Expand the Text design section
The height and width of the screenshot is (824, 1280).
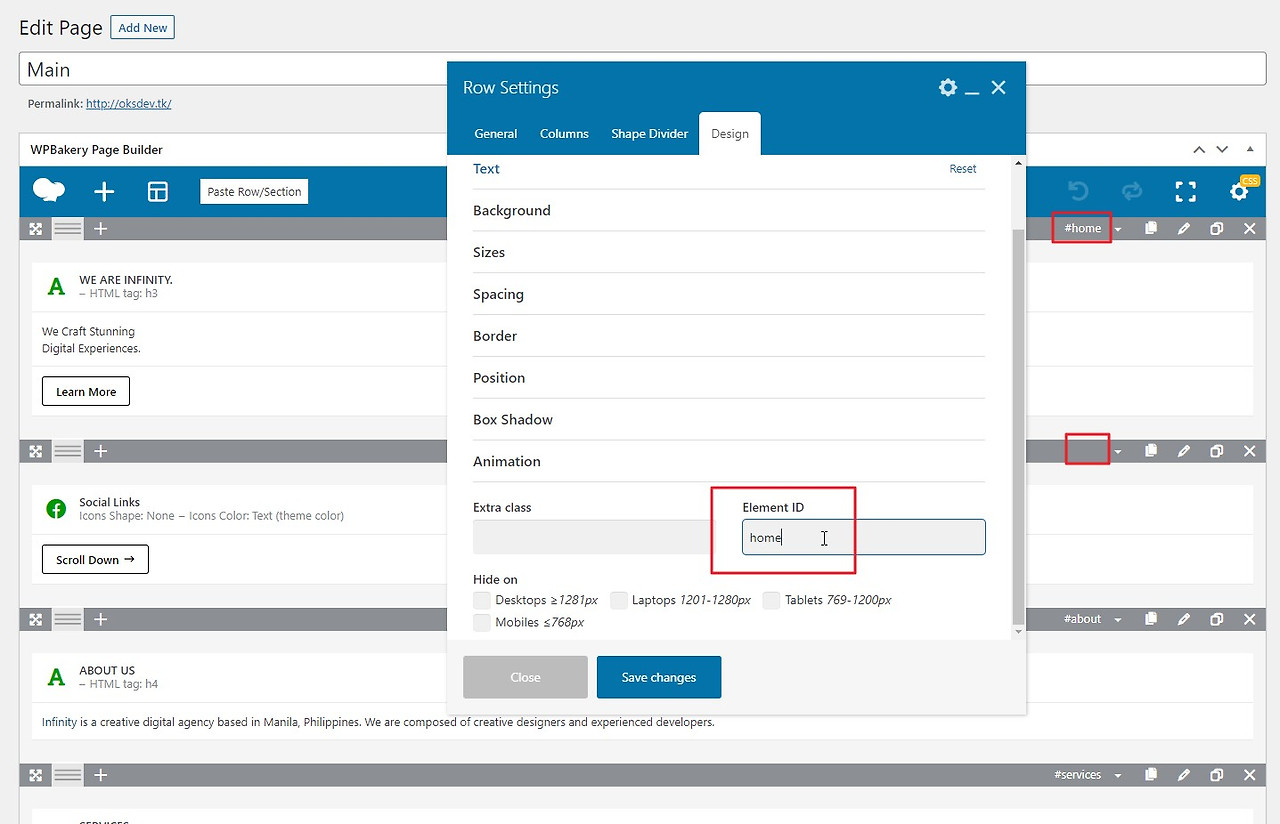point(487,169)
